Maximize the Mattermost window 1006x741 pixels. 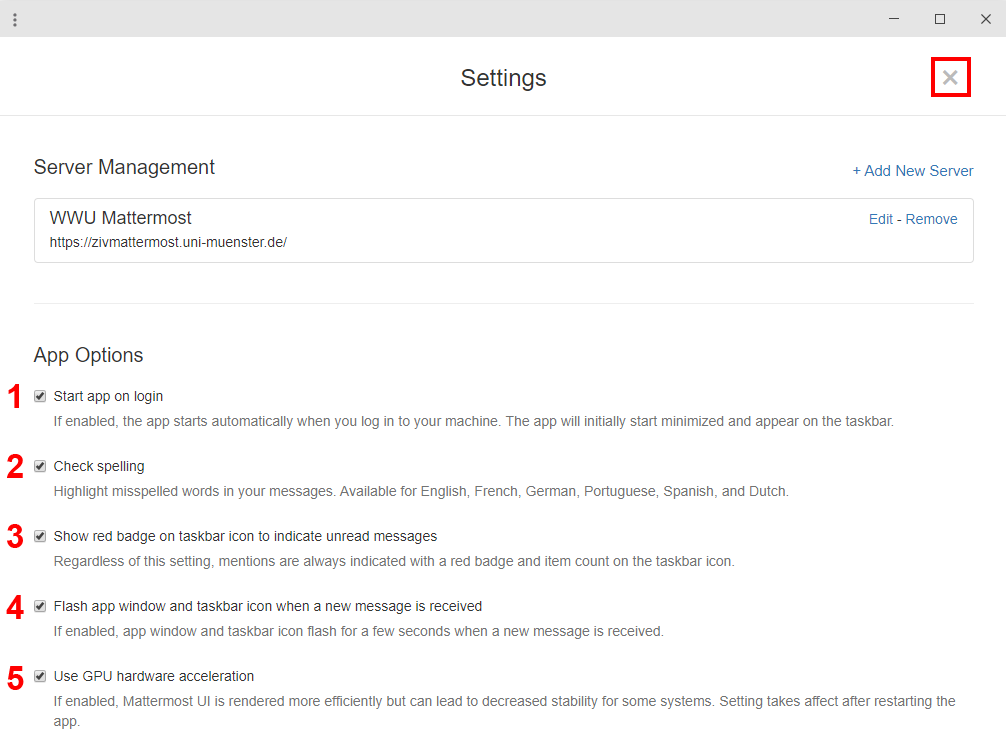tap(940, 19)
